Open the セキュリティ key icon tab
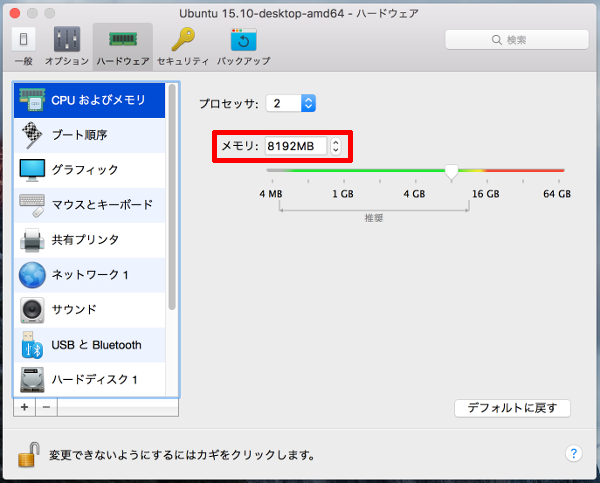The image size is (600, 483). 183,46
